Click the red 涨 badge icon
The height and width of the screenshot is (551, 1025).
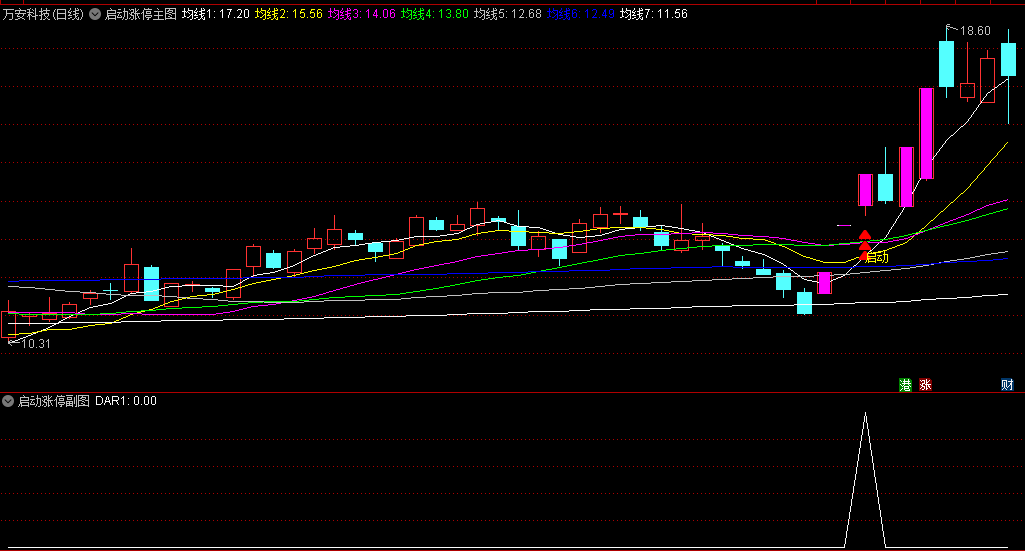point(925,385)
